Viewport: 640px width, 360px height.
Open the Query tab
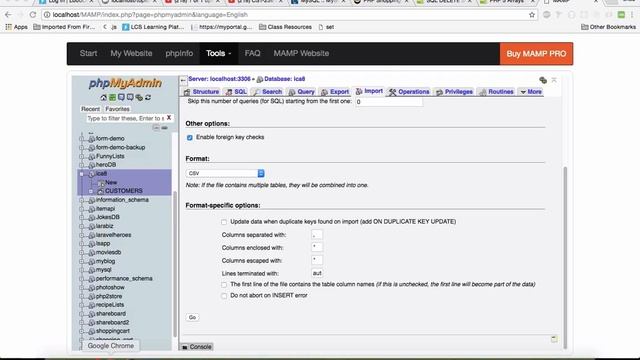click(302, 92)
